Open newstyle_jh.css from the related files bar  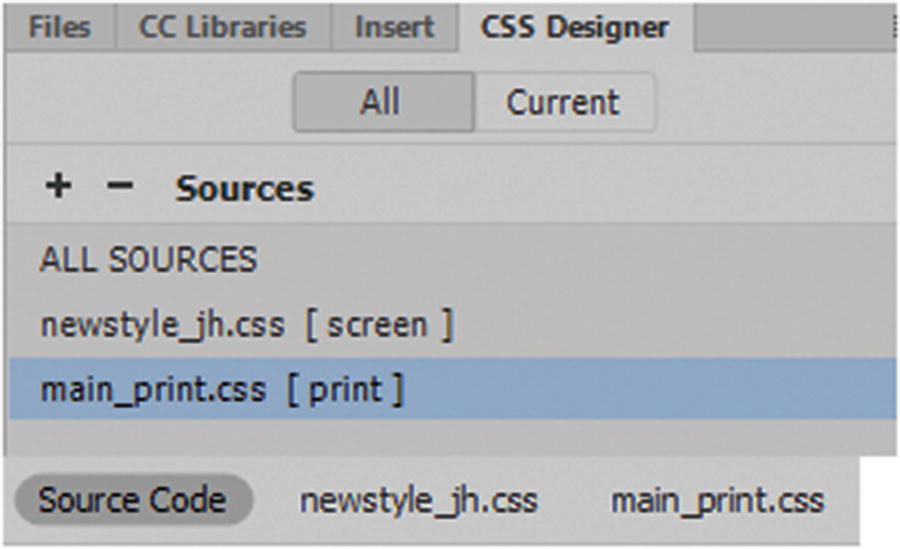[418, 500]
